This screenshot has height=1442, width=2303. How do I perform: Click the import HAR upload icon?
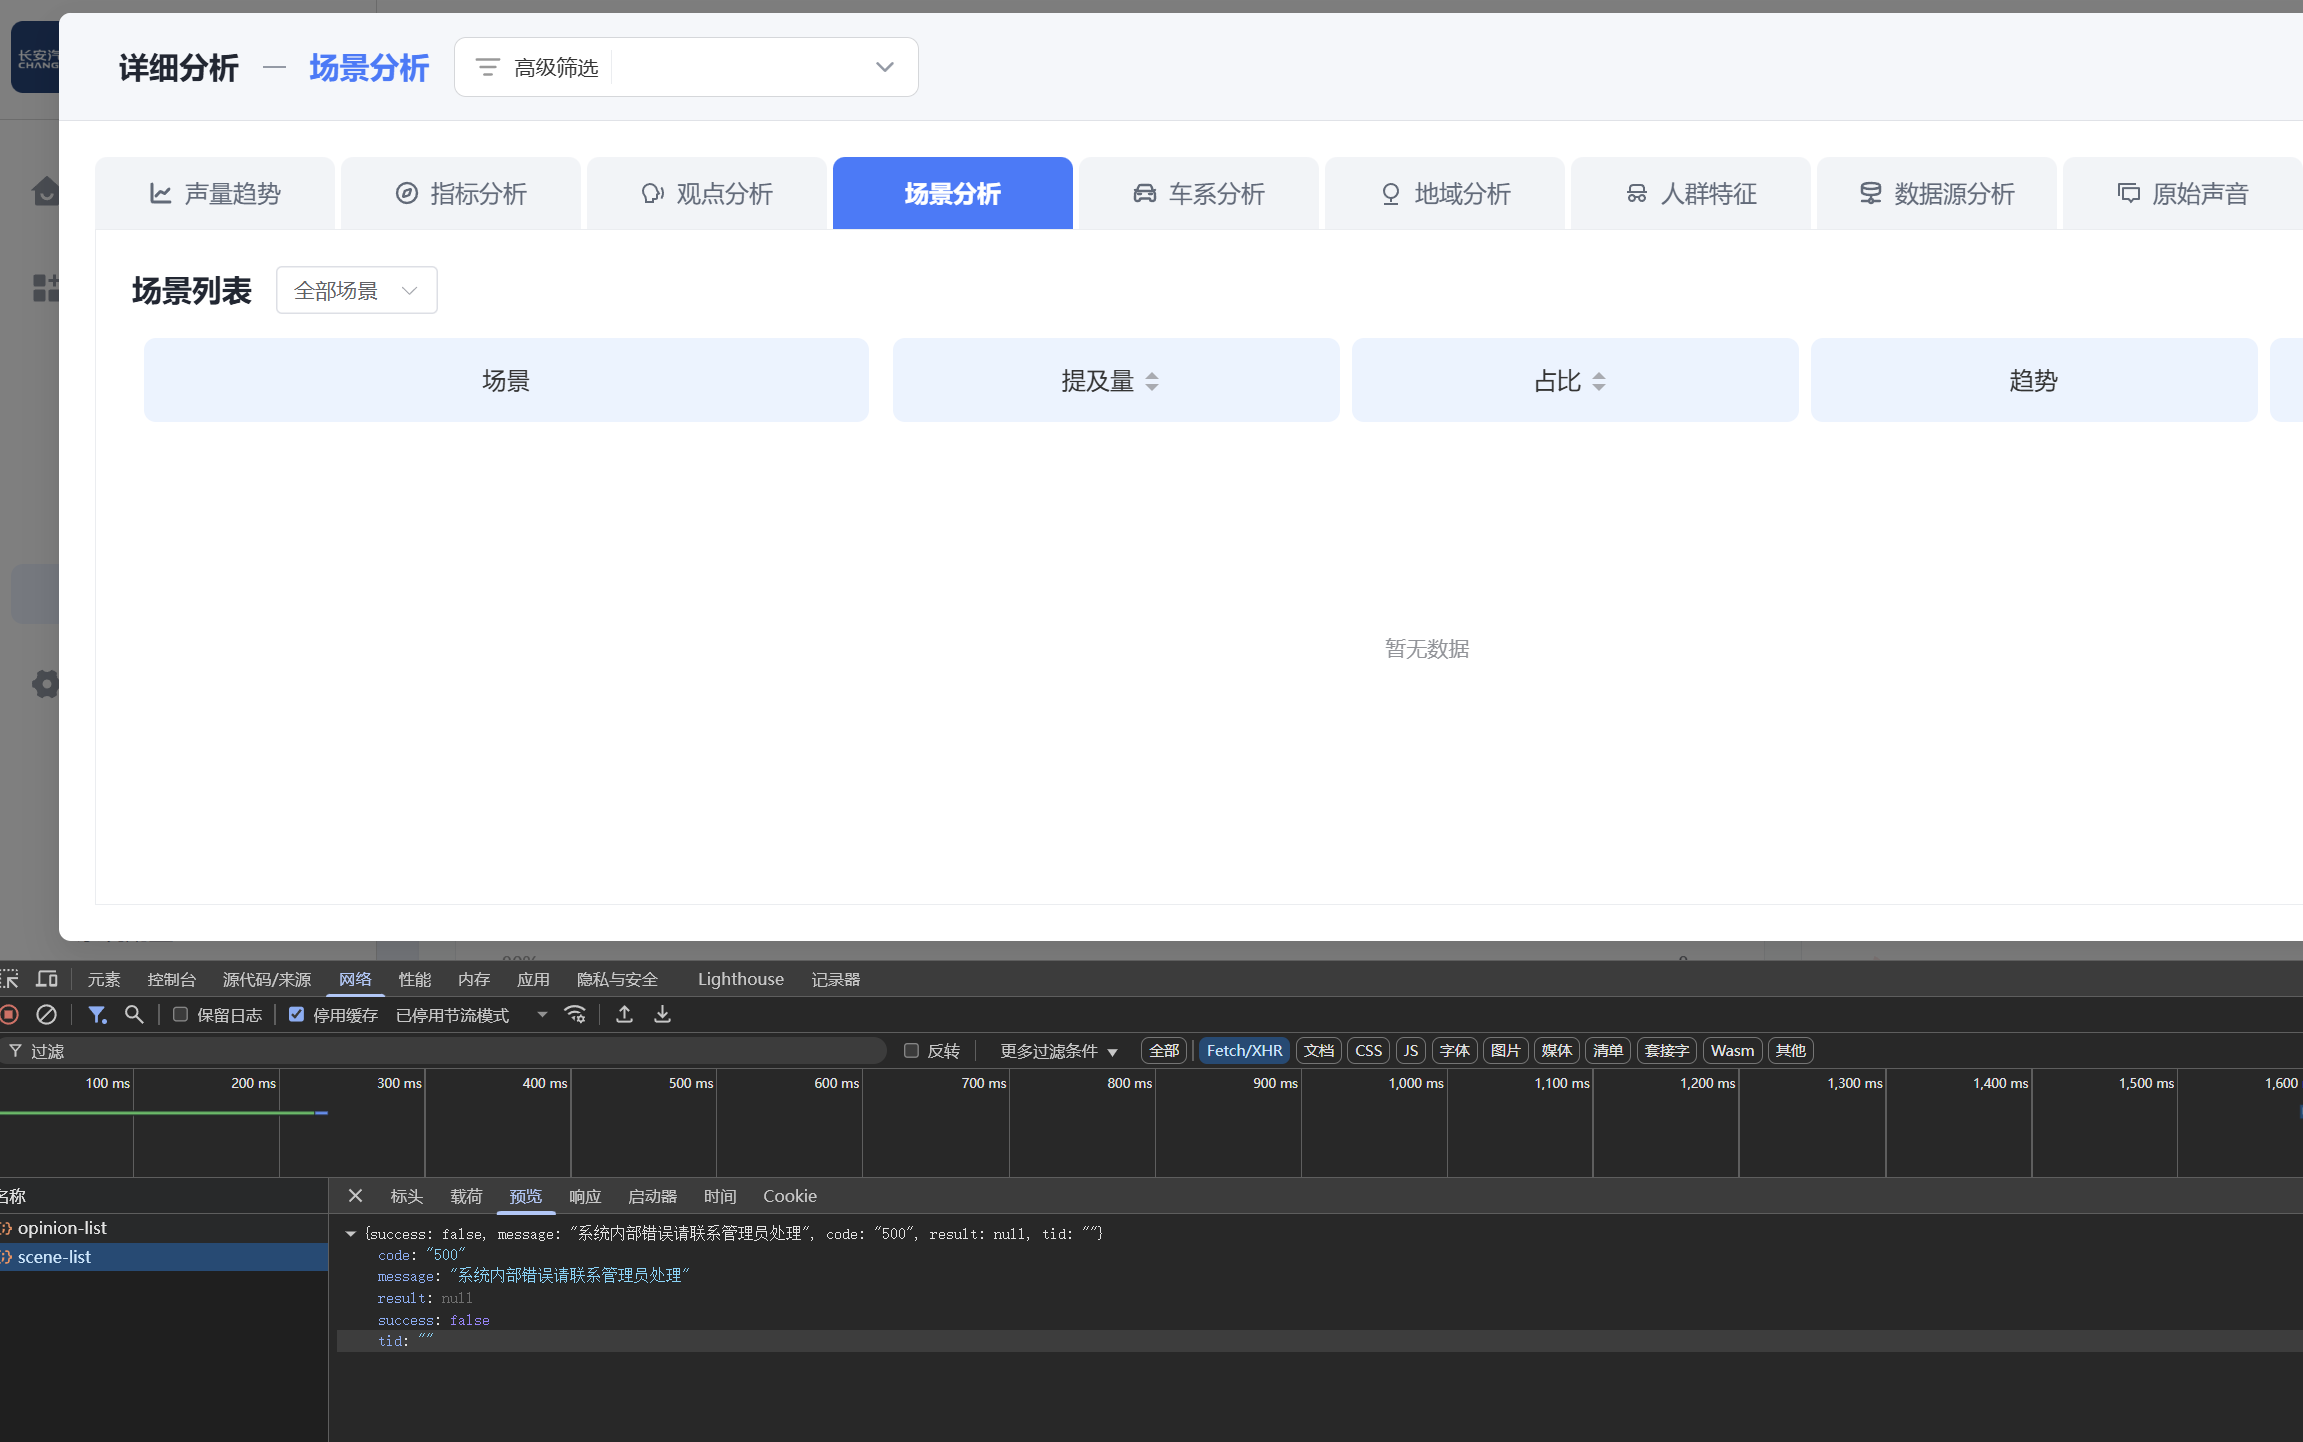(x=624, y=1015)
